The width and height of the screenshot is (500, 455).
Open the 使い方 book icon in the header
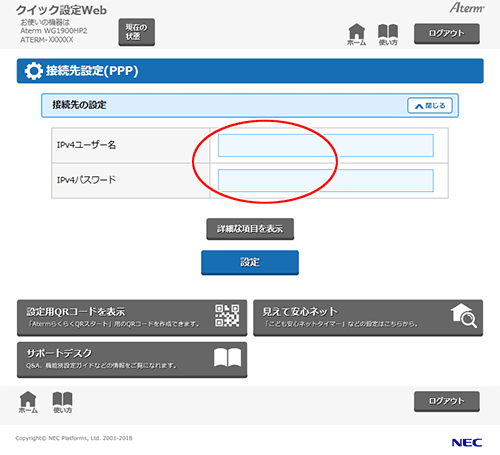[x=388, y=35]
